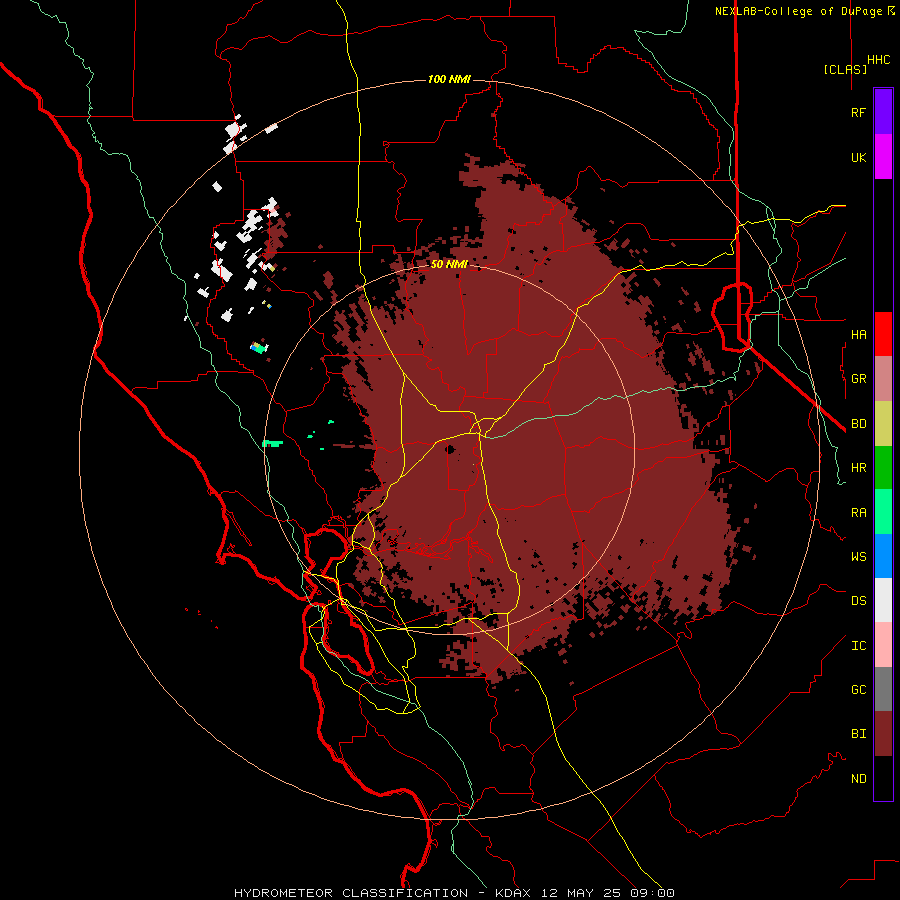Click the DS white legend swatch
Image resolution: width=900 pixels, height=900 pixels.
pyautogui.click(x=883, y=600)
